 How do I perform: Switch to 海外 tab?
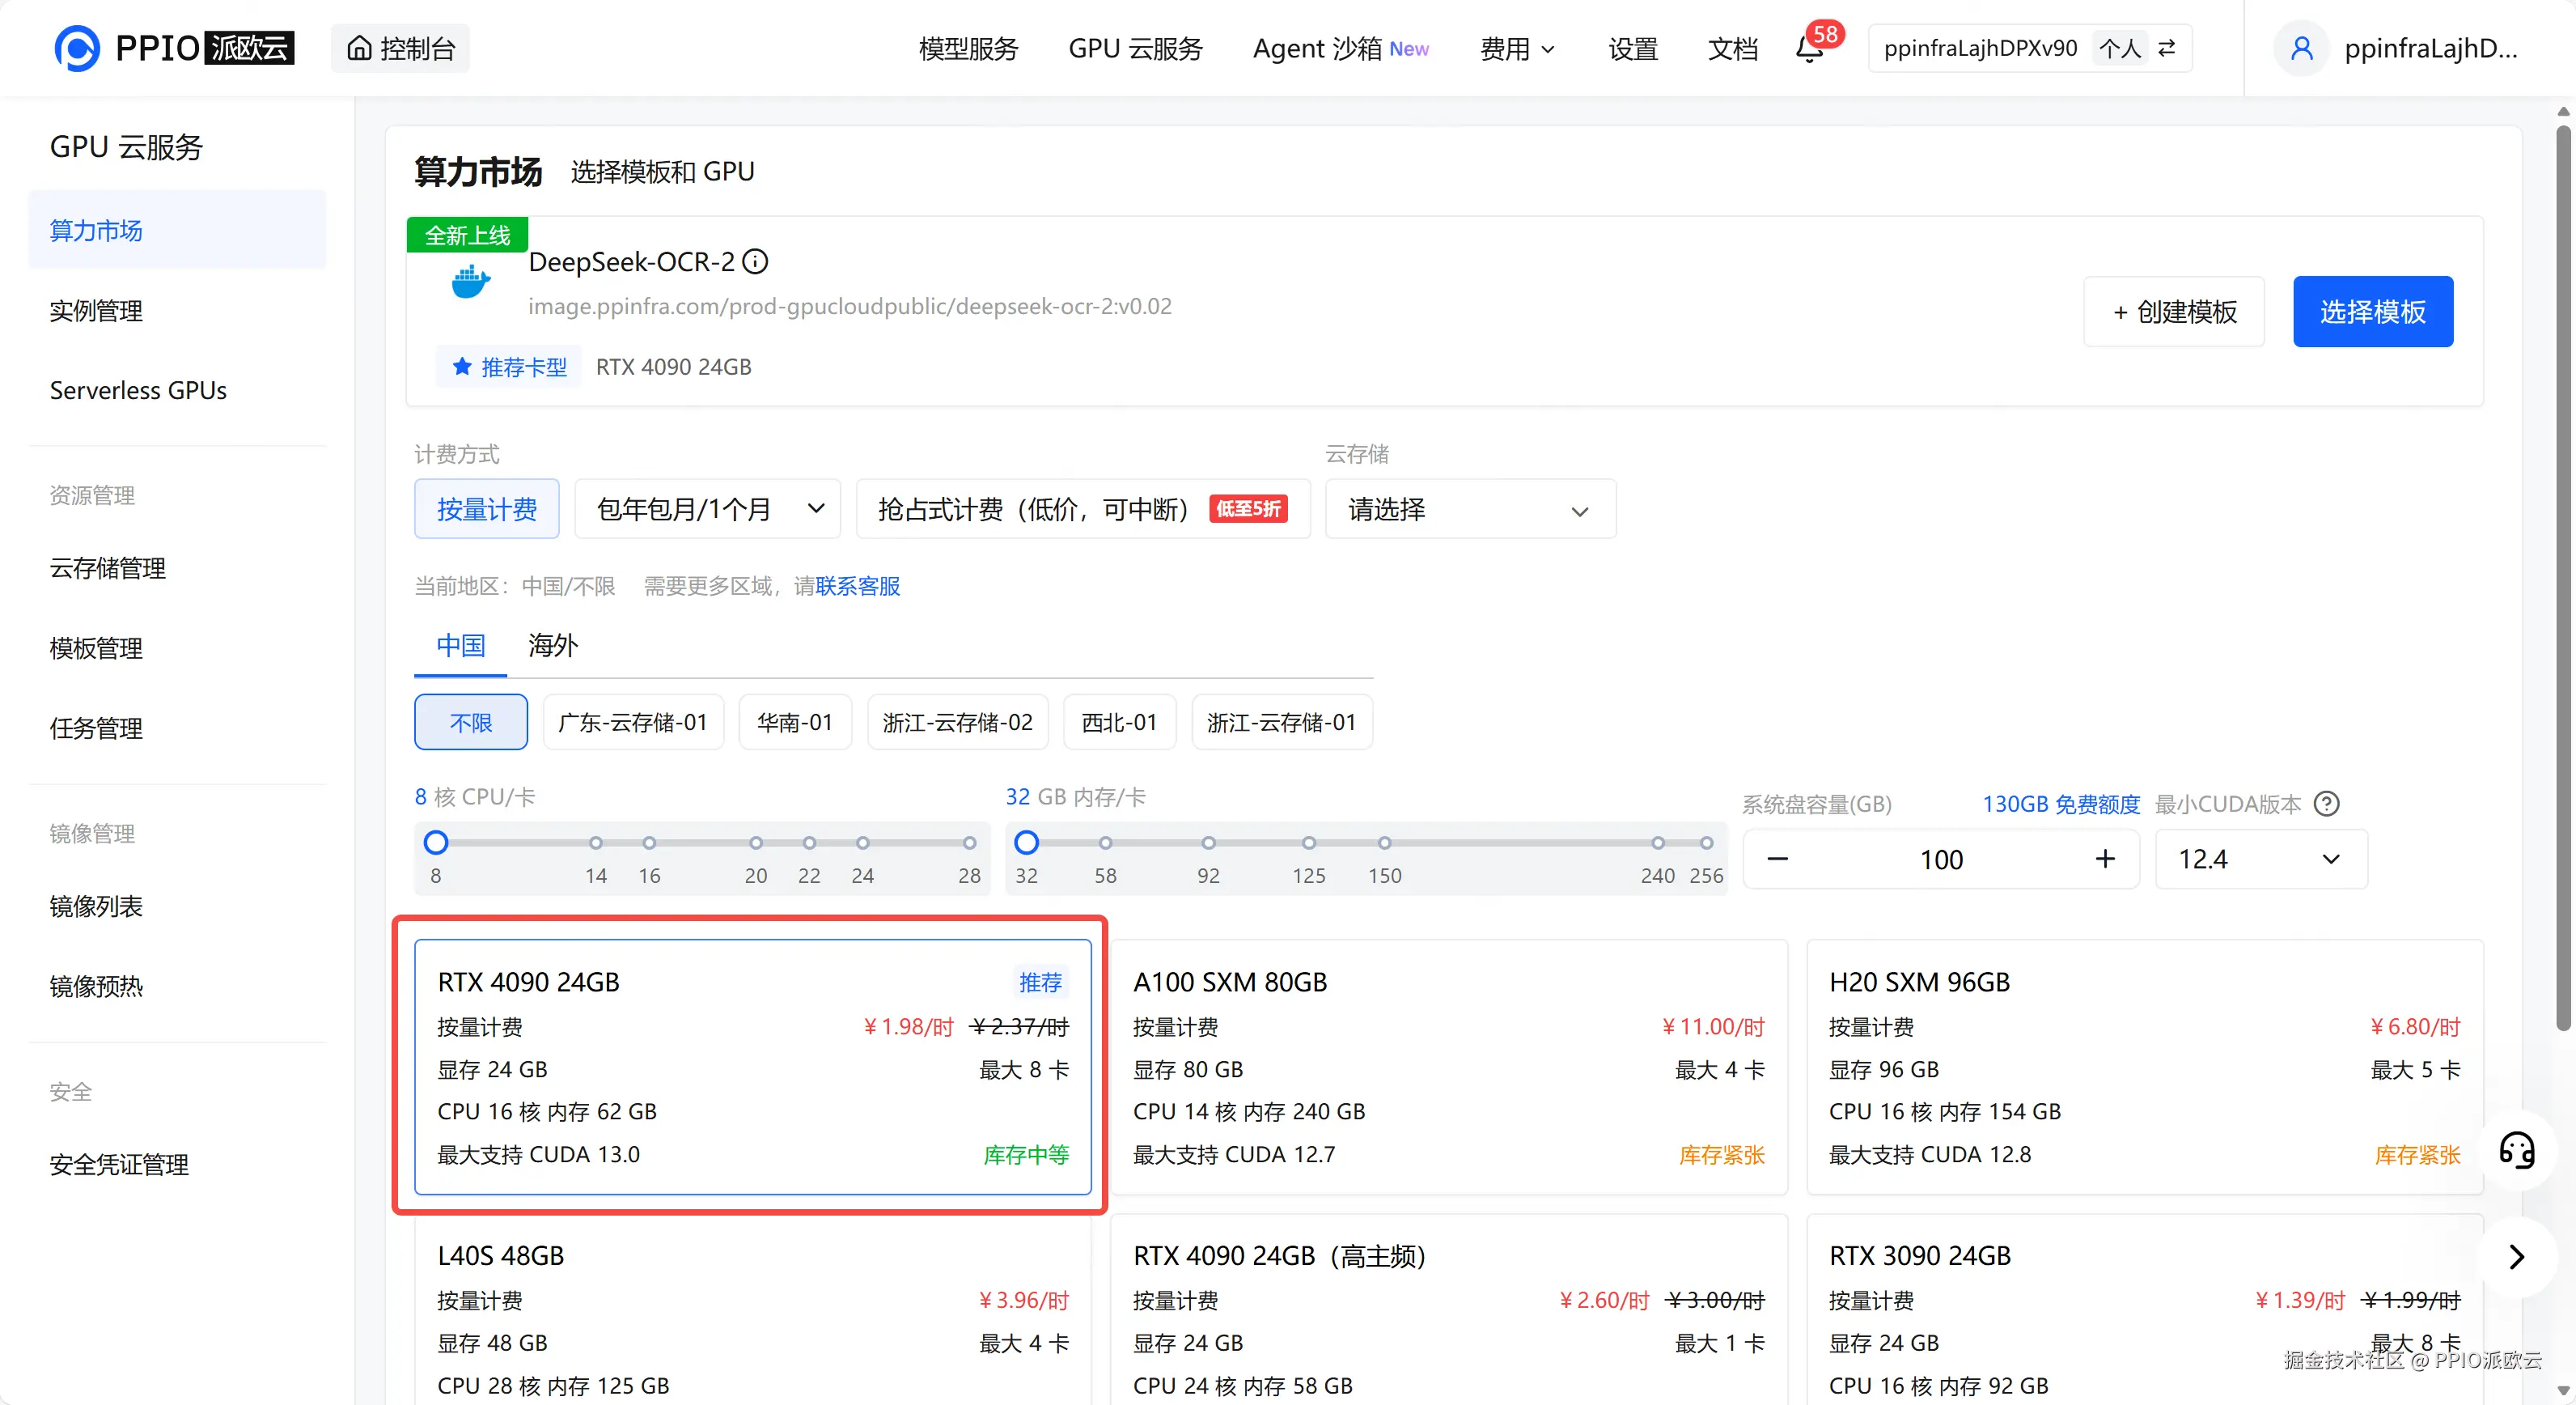[553, 645]
